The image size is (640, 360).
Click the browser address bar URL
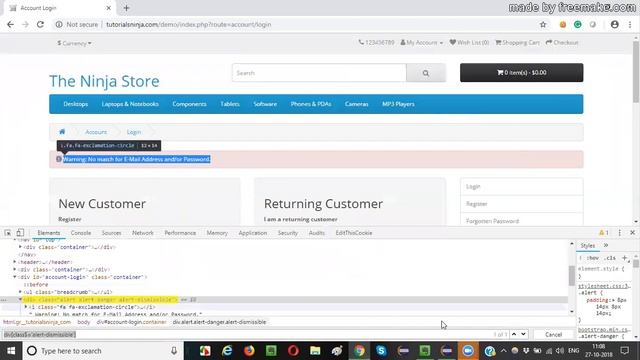pyautogui.click(x=189, y=24)
